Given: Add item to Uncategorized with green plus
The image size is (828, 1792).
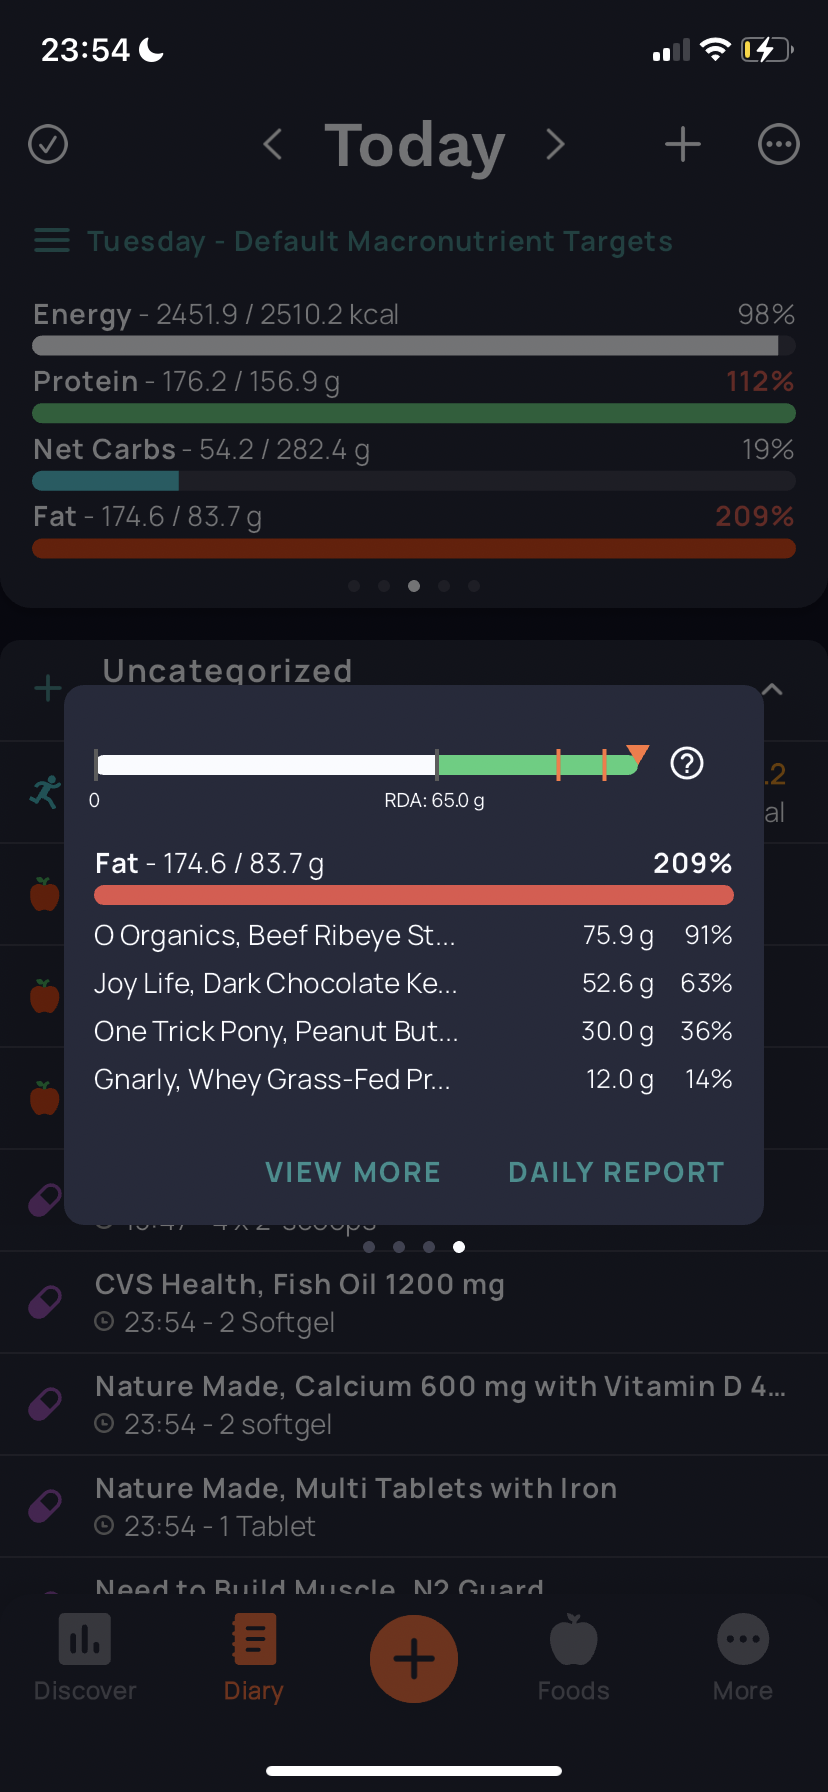Looking at the screenshot, I should pyautogui.click(x=47, y=688).
